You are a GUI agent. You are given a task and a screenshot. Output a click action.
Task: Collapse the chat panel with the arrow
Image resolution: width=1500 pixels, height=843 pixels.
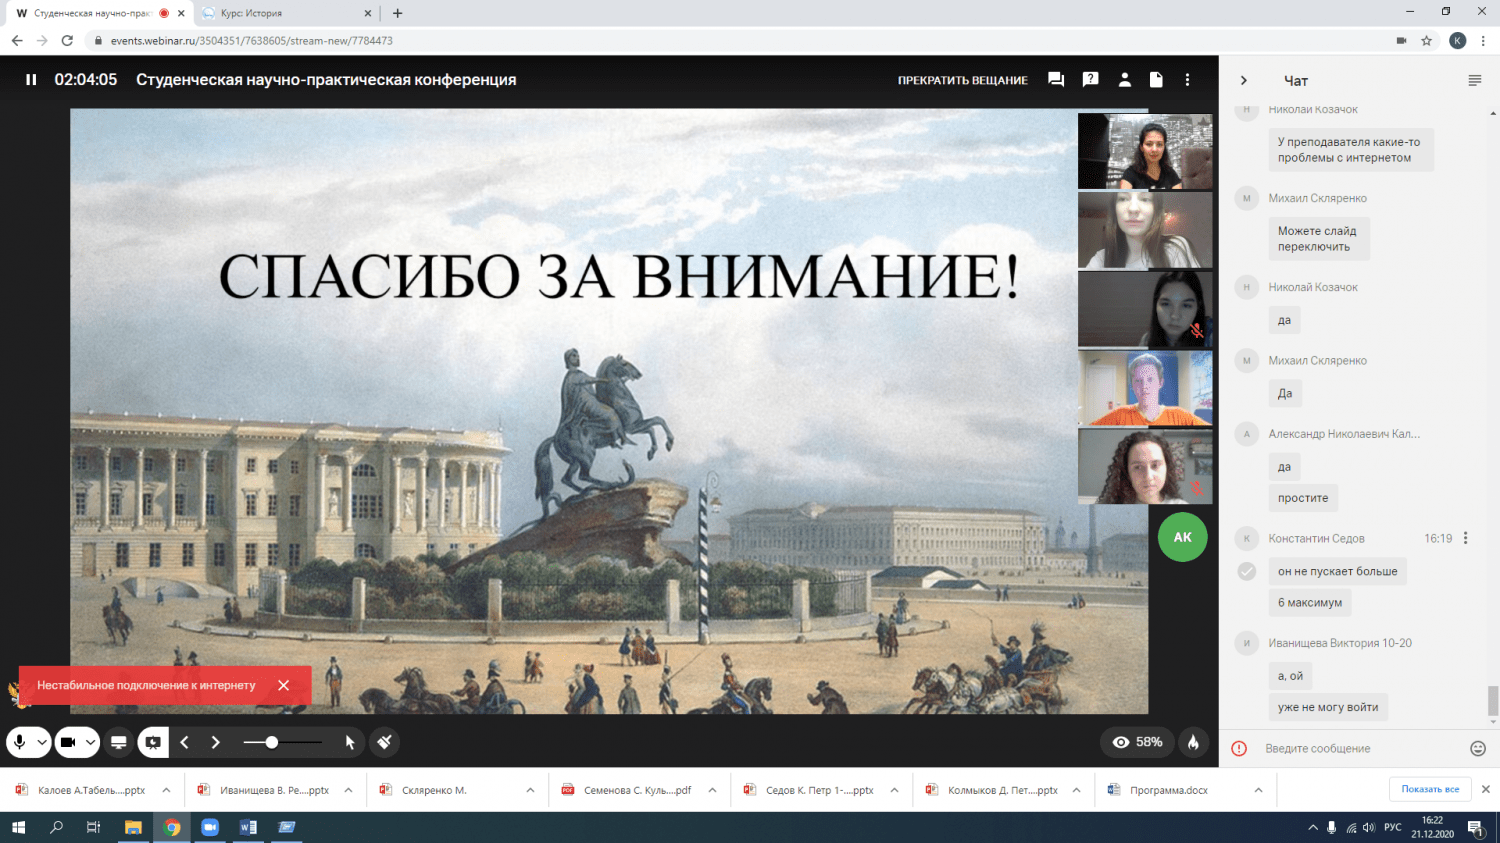pyautogui.click(x=1244, y=80)
